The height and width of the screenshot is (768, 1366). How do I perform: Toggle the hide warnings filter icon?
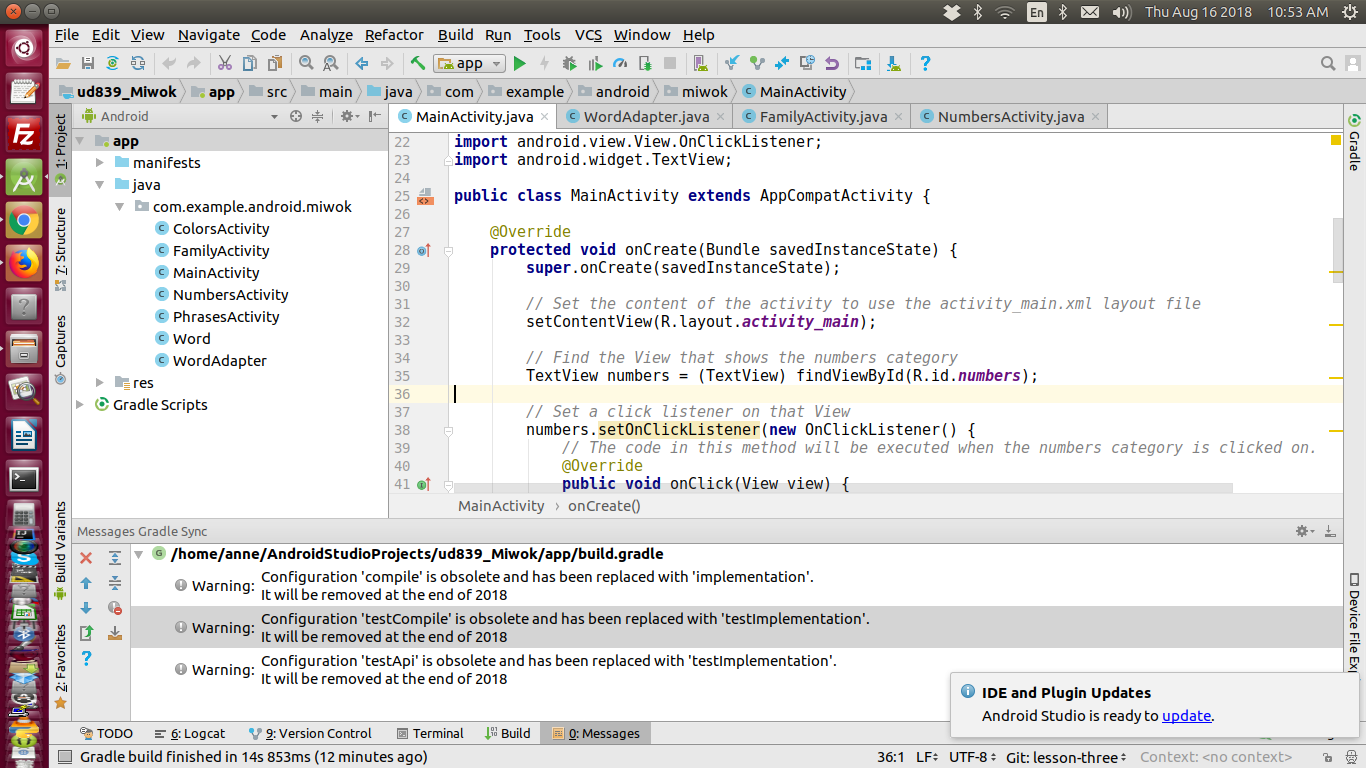(x=115, y=608)
